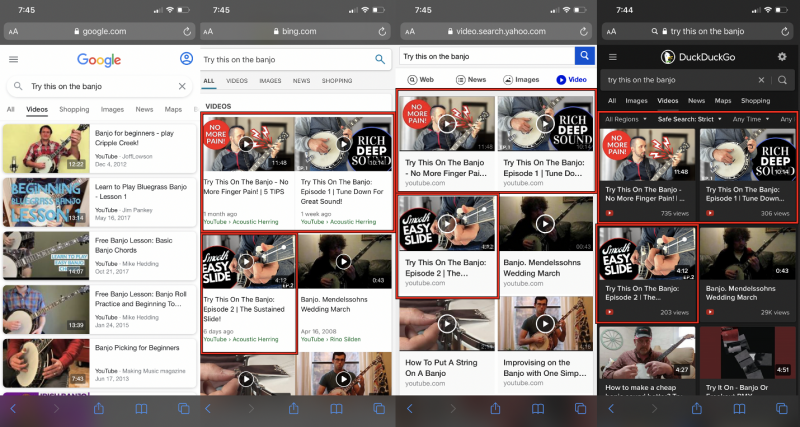800x427 pixels.
Task: Play Bing's "No More Pain" video thumbnail
Action: point(247,143)
